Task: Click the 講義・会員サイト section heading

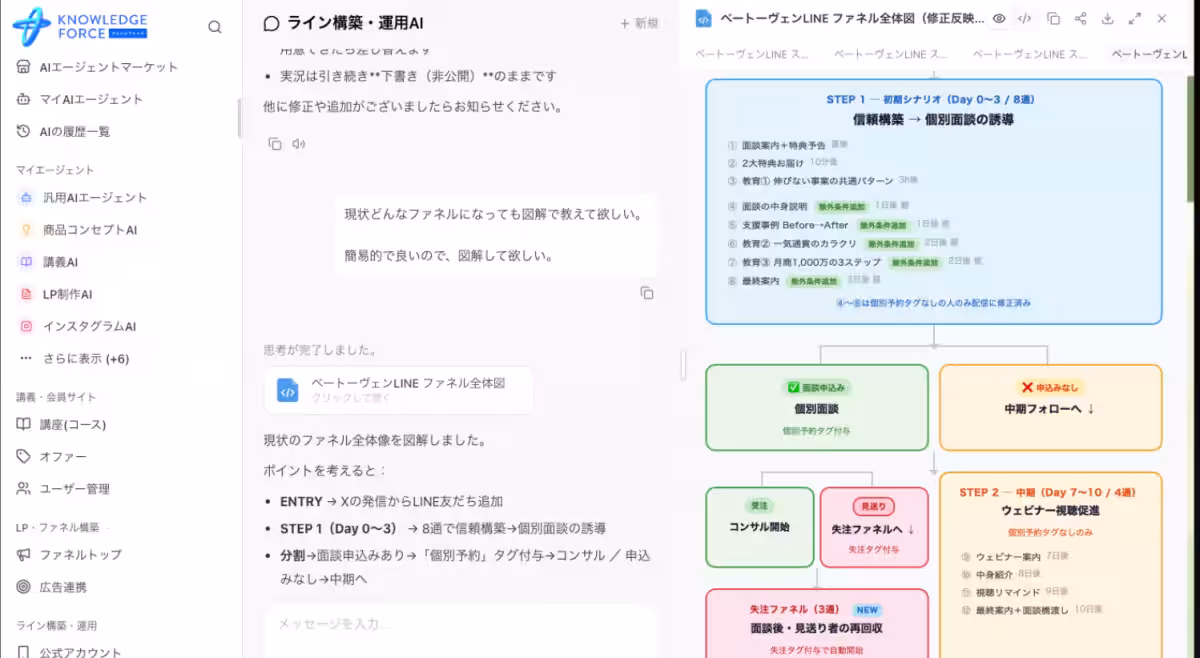Action: (x=56, y=397)
